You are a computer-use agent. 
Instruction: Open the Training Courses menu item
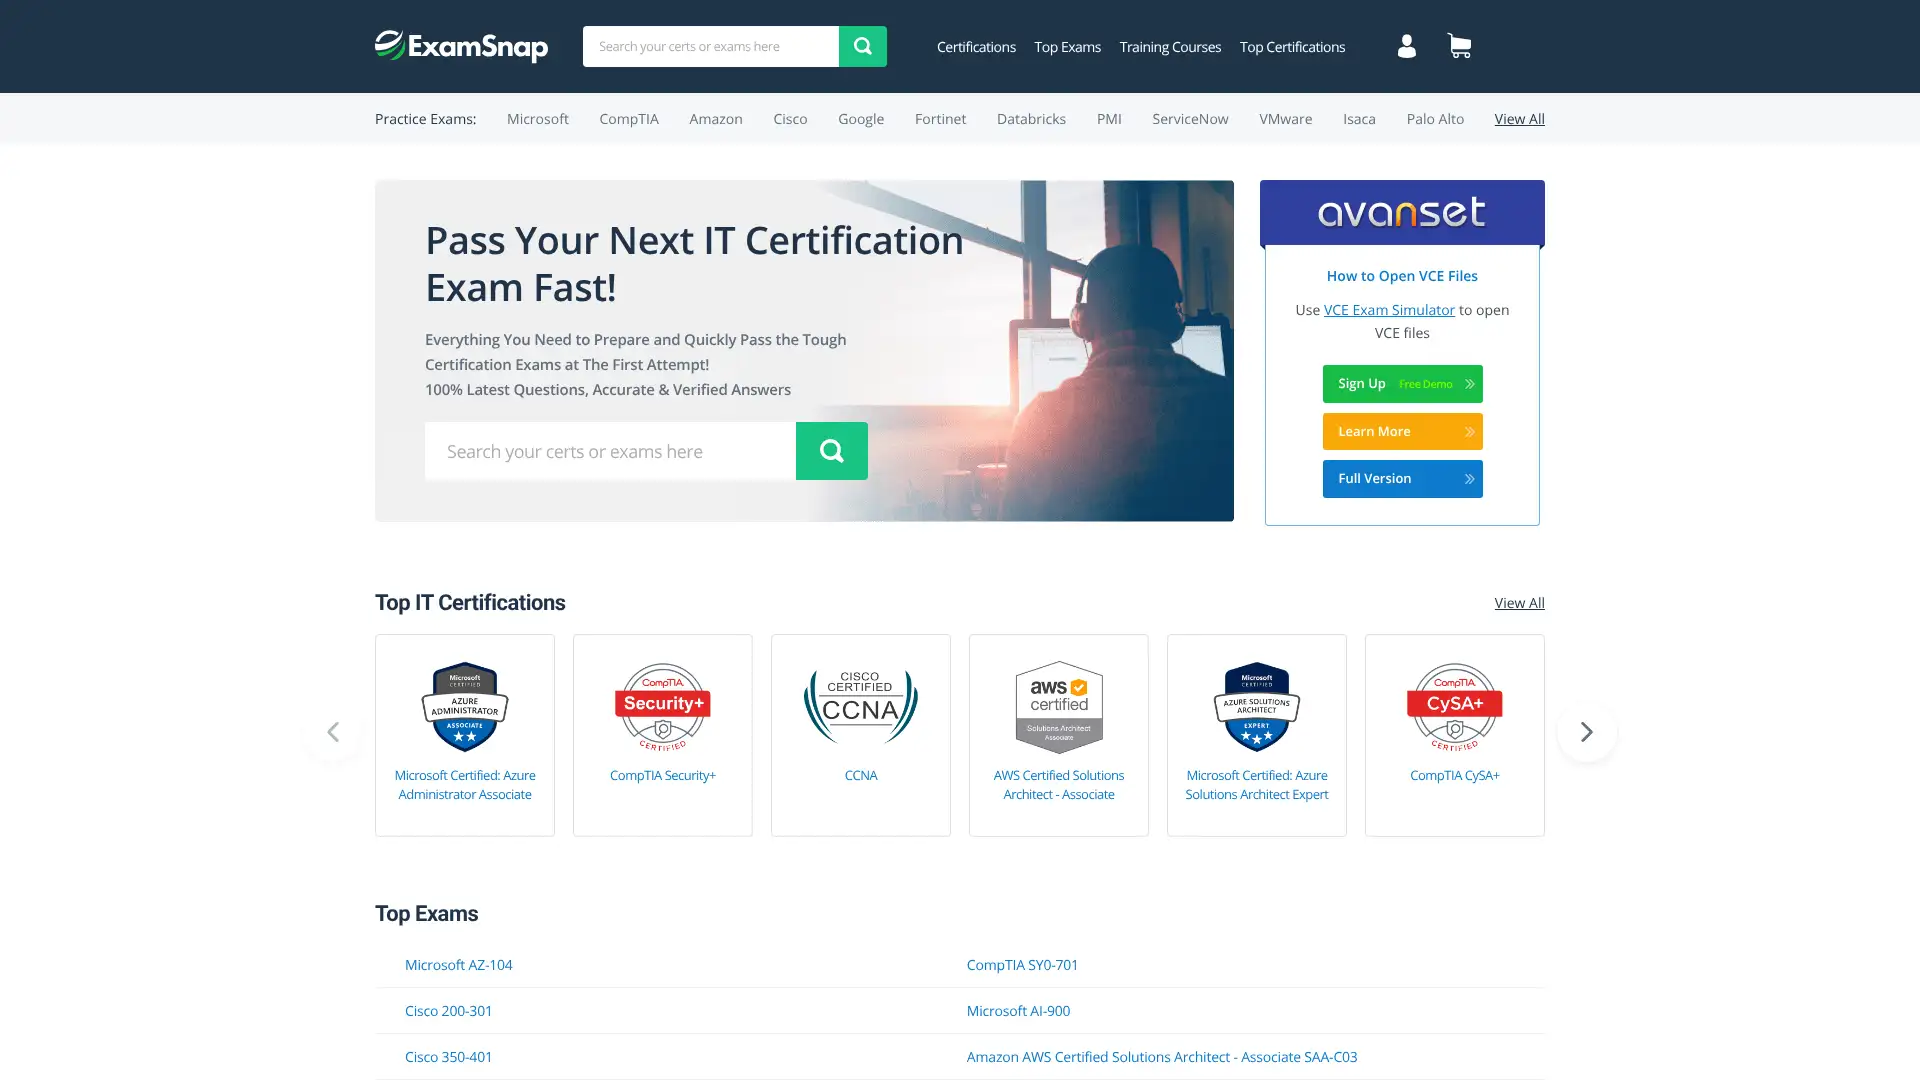[x=1170, y=47]
